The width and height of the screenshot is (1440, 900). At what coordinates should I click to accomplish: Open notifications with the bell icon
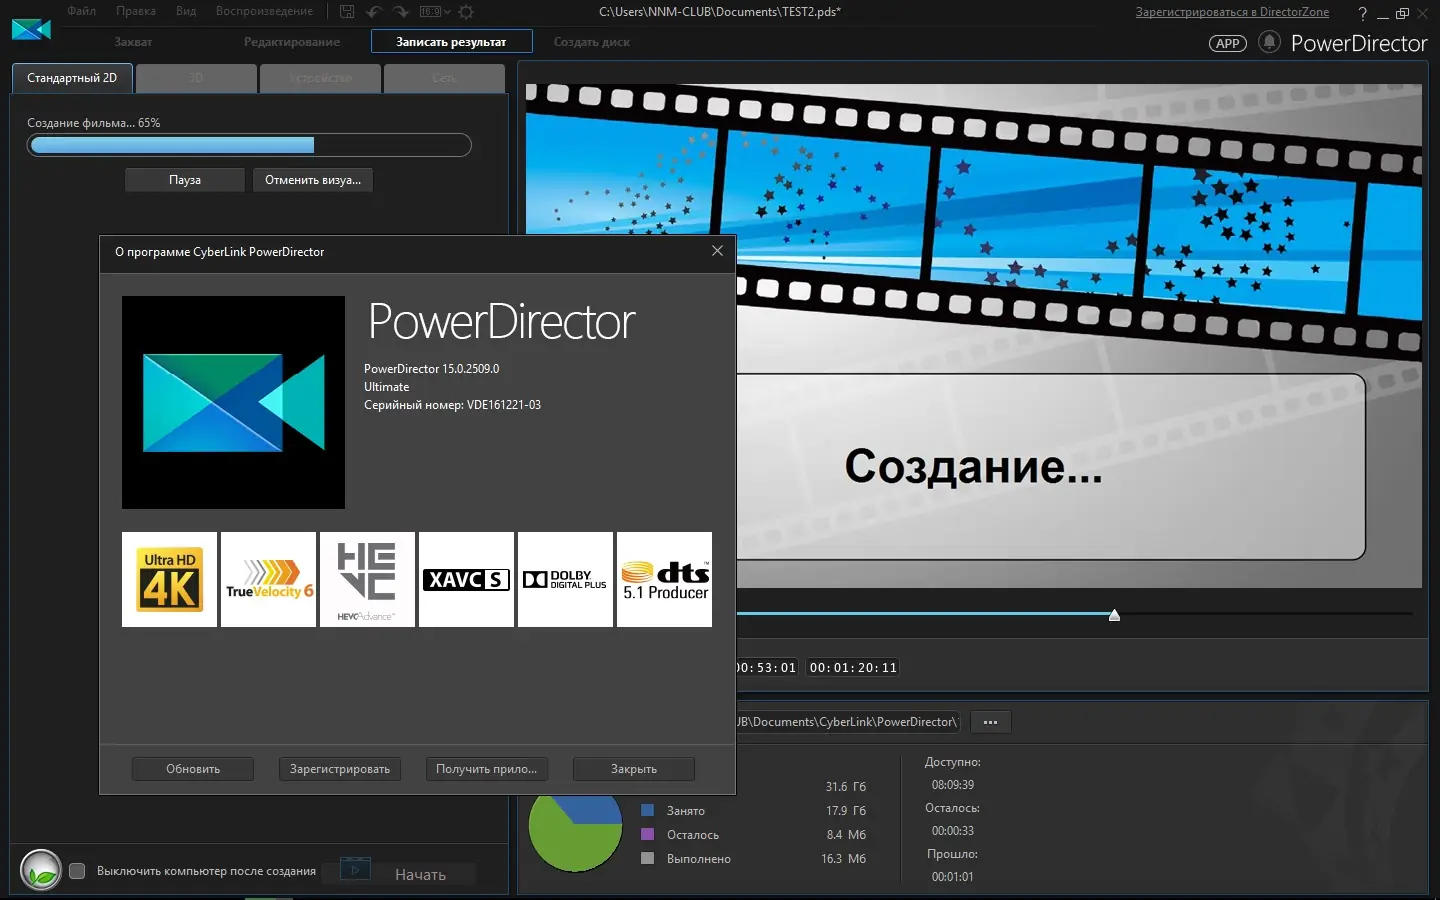point(1269,42)
